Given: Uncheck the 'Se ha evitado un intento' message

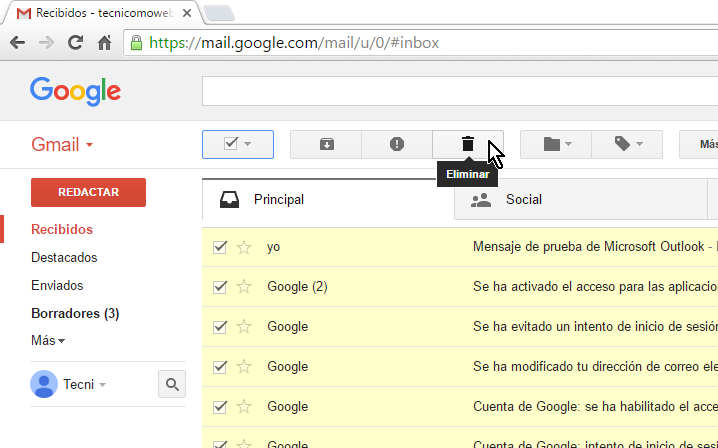Looking at the screenshot, I should [x=220, y=327].
